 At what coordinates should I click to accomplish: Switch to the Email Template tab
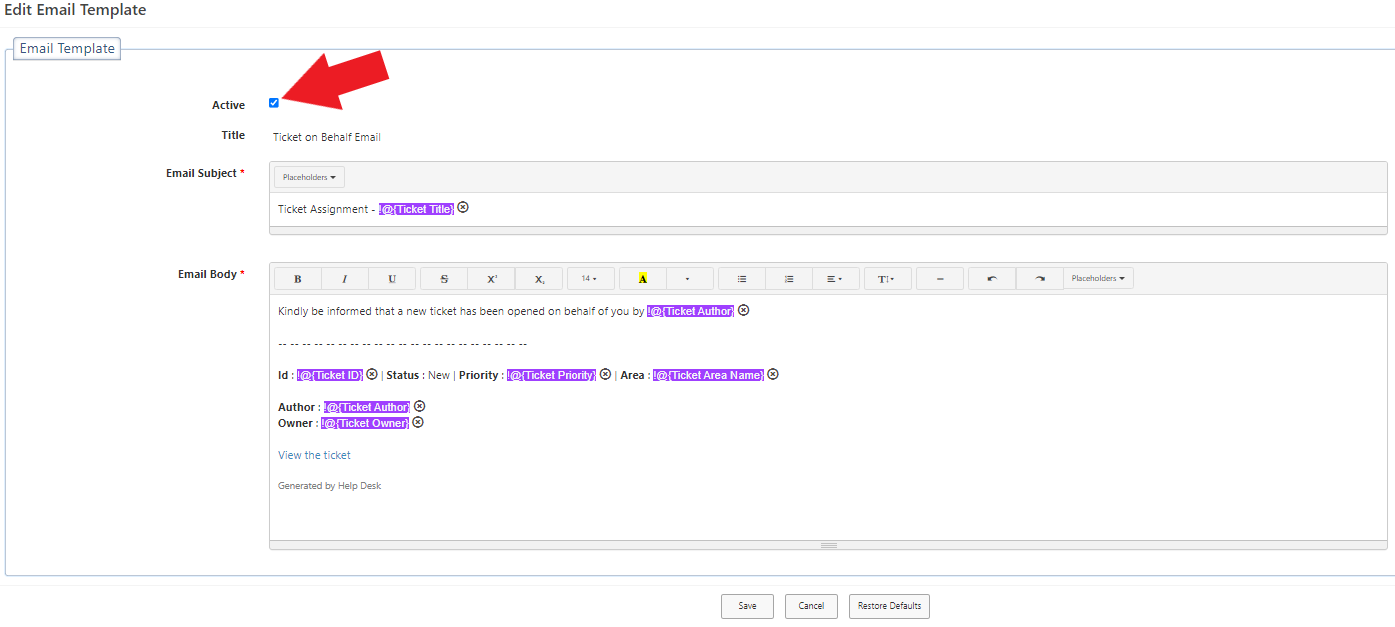66,47
